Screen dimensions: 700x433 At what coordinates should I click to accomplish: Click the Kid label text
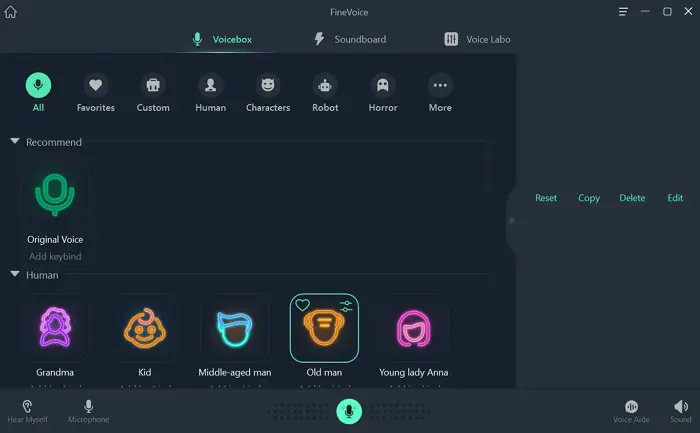point(145,372)
